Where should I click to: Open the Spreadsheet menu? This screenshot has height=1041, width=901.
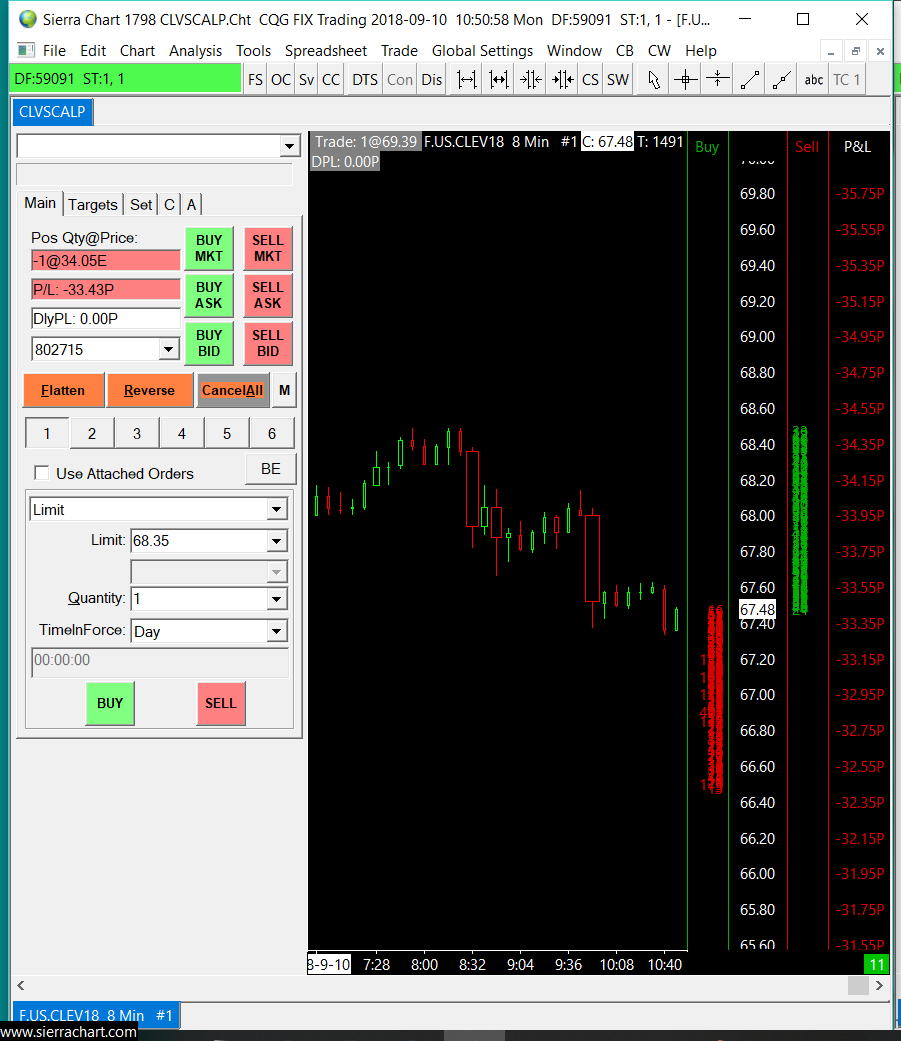coord(325,51)
